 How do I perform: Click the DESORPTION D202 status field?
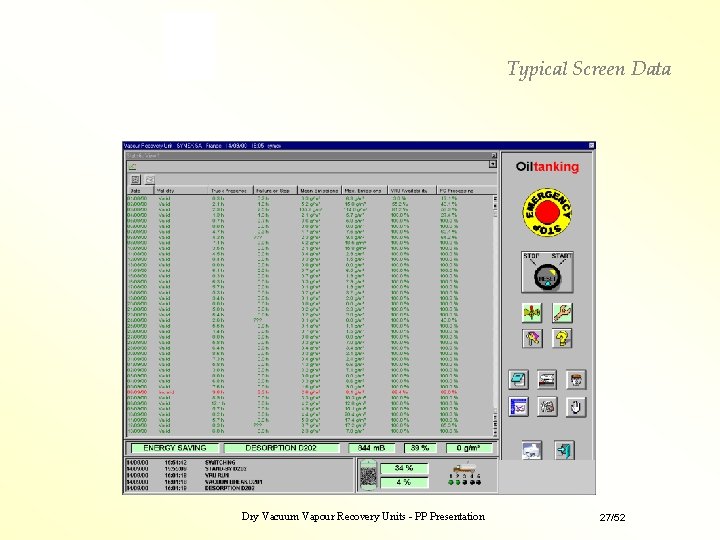(281, 448)
